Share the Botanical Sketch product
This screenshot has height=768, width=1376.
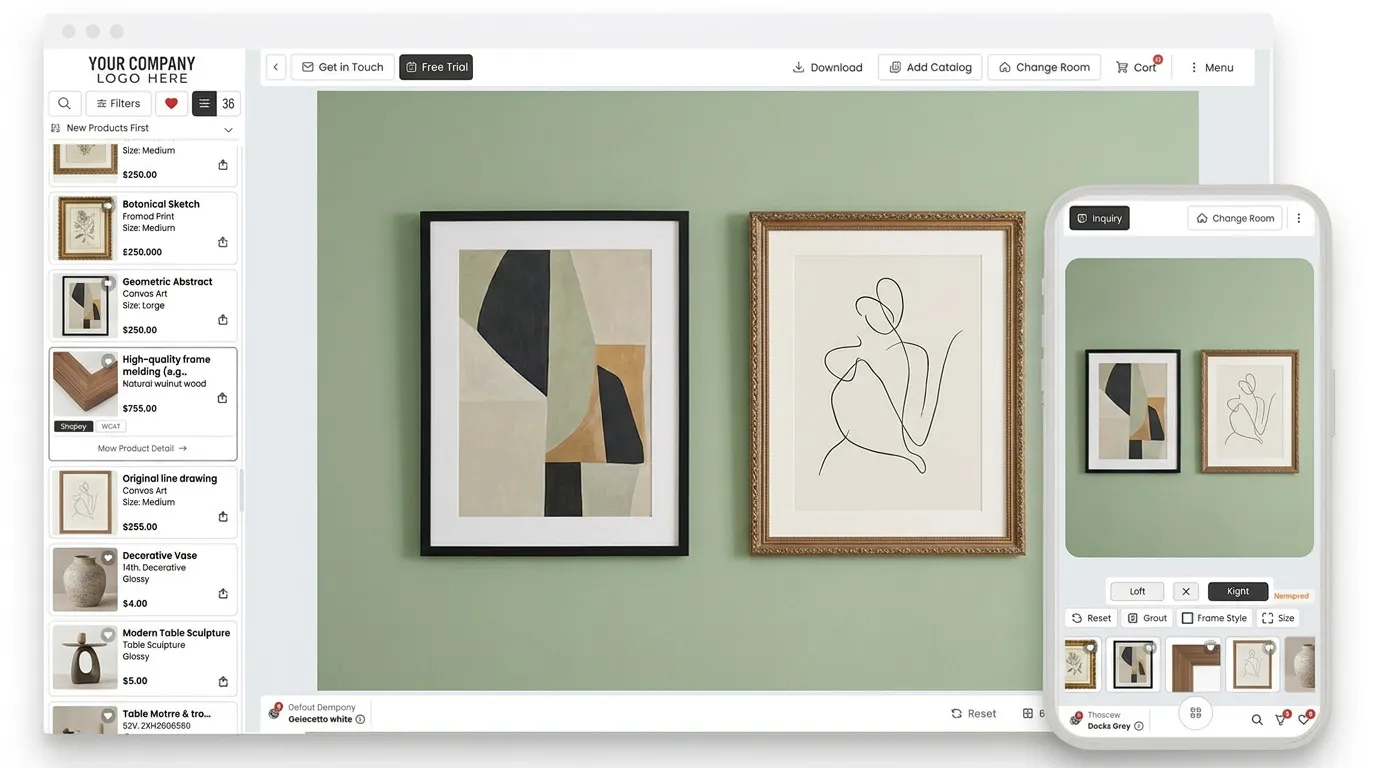(223, 242)
